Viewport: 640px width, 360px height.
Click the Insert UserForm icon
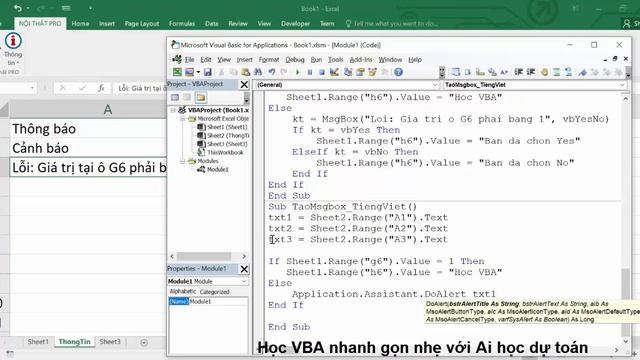click(x=189, y=72)
